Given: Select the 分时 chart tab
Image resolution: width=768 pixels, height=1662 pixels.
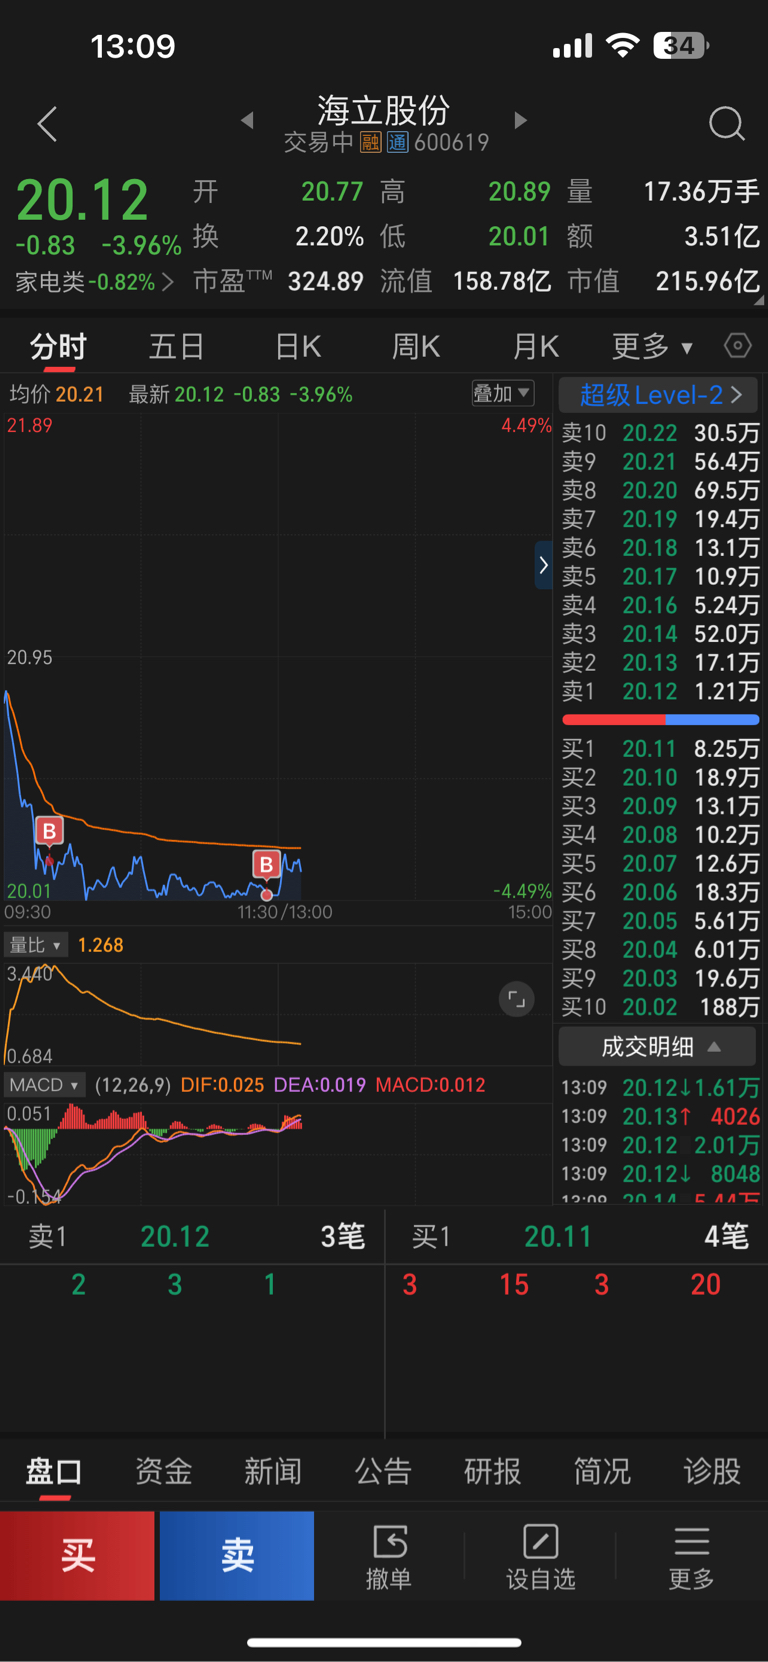Looking at the screenshot, I should [58, 347].
